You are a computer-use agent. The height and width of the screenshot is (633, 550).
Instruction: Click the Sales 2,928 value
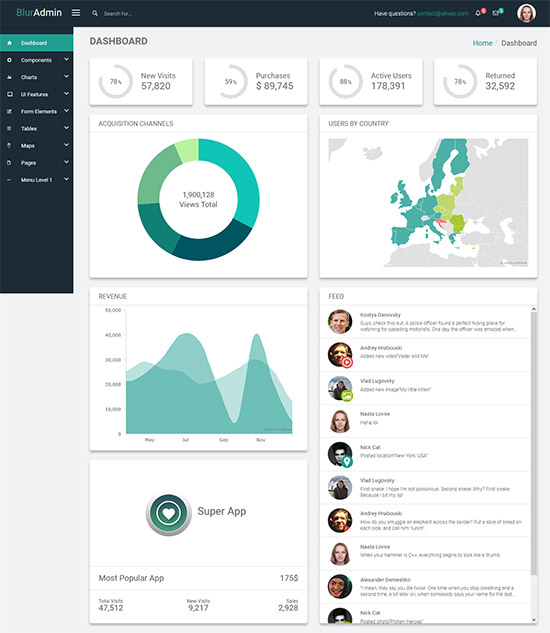point(288,608)
